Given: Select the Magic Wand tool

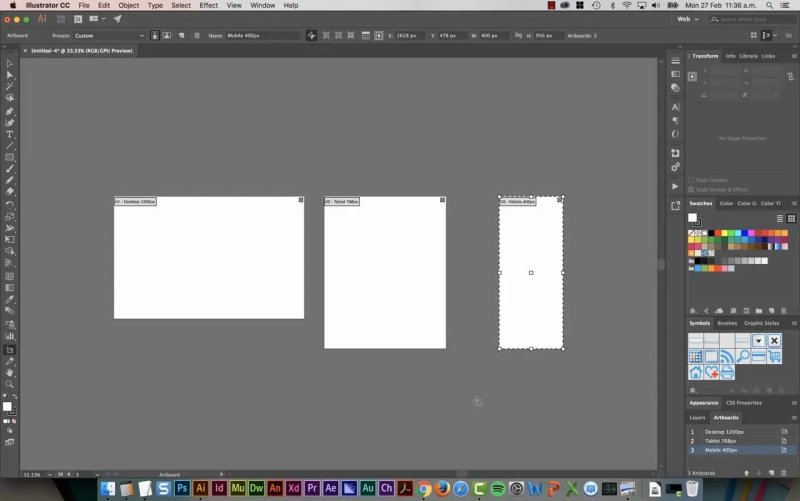Looking at the screenshot, I should pyautogui.click(x=9, y=86).
